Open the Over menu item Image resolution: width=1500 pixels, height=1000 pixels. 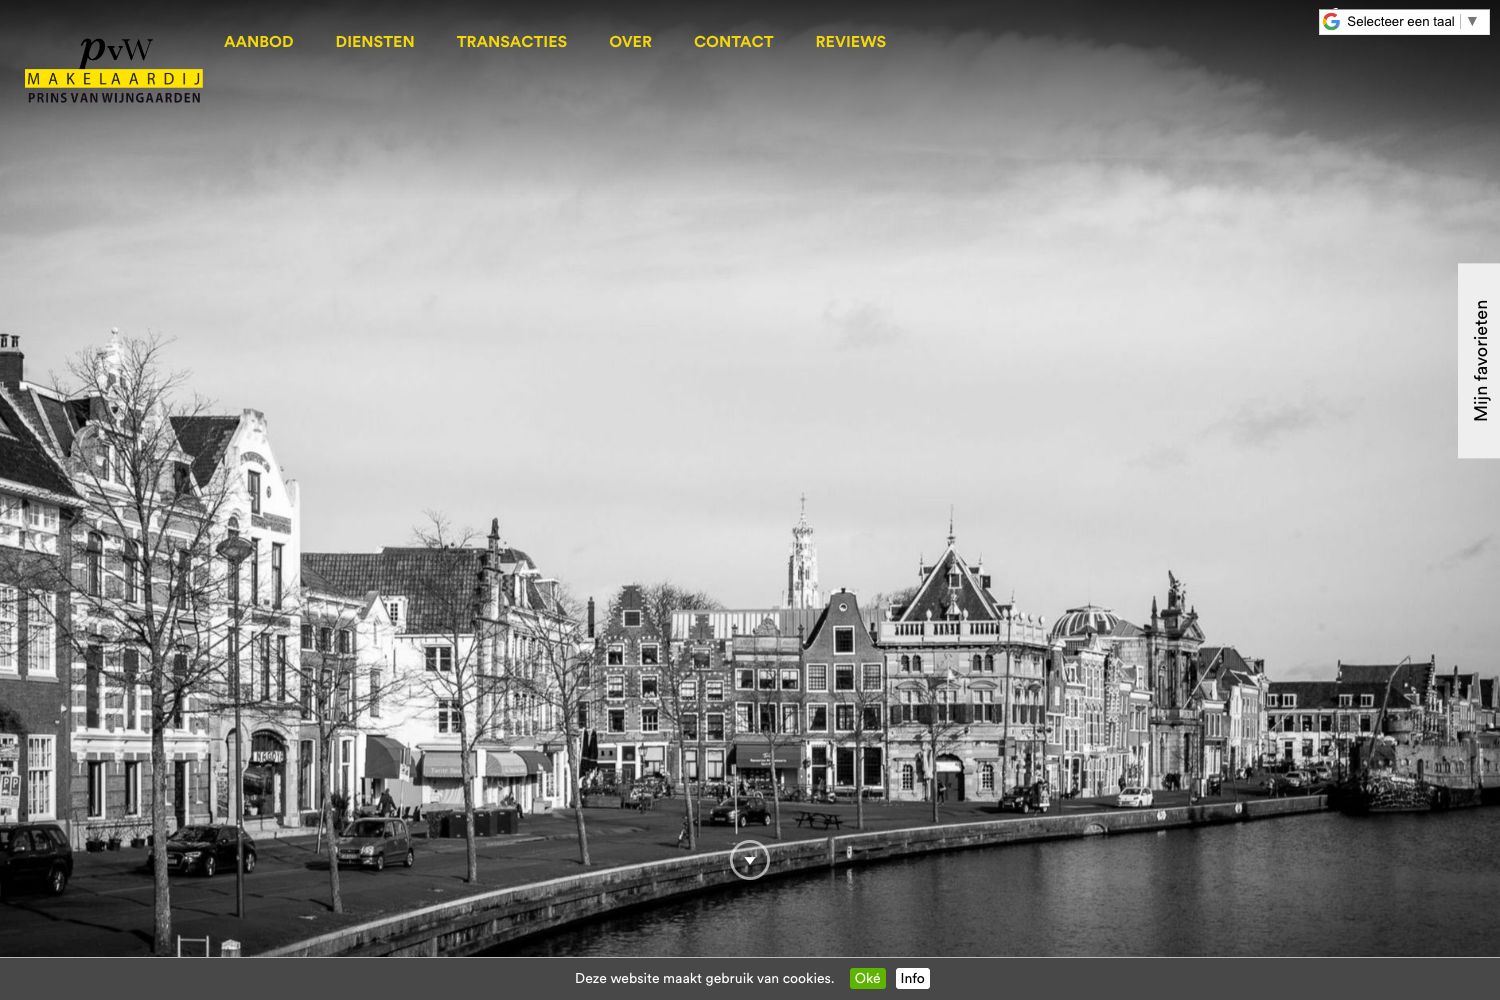click(630, 41)
